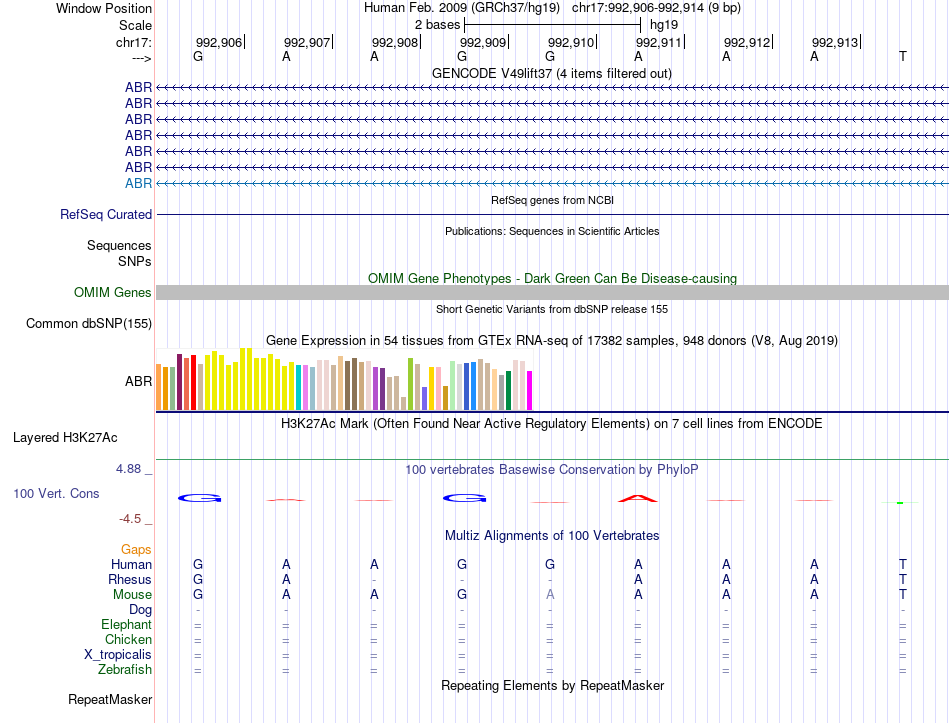Open the RefSeq Curated track label
Image resolution: width=950 pixels, height=723 pixels.
[x=105, y=215]
